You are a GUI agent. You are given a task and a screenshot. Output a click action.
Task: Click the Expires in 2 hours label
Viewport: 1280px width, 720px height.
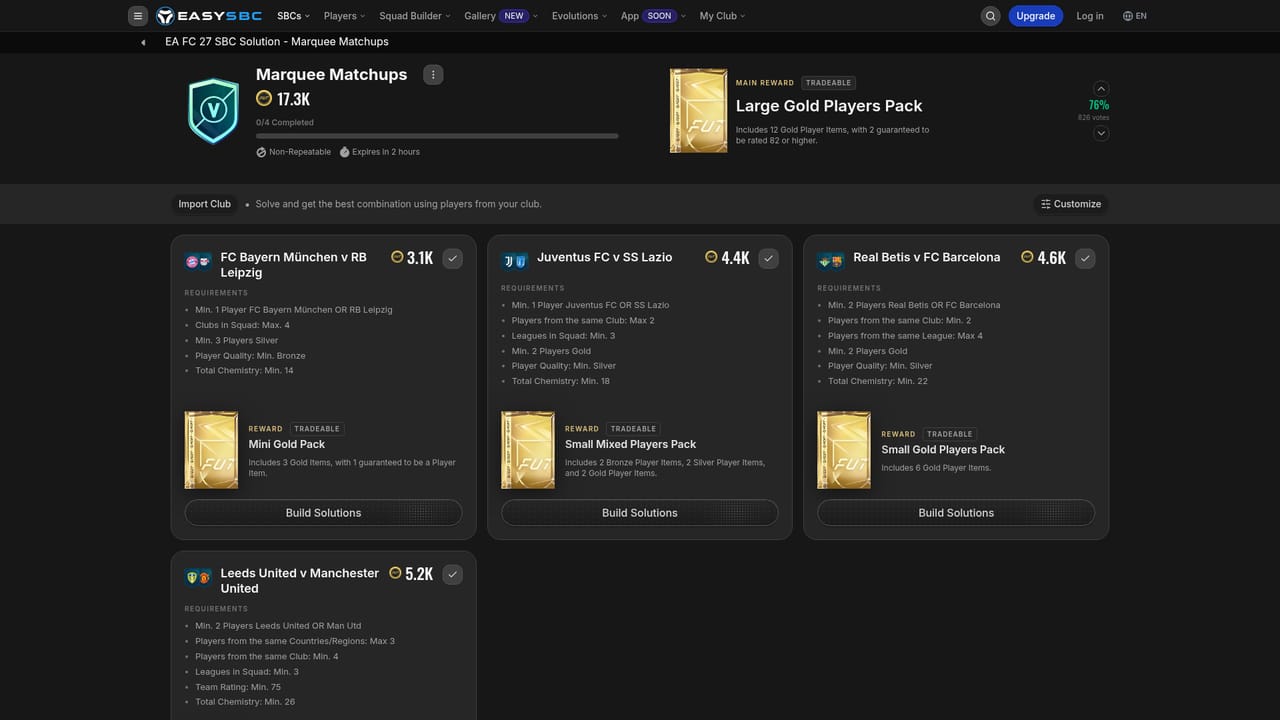click(379, 152)
